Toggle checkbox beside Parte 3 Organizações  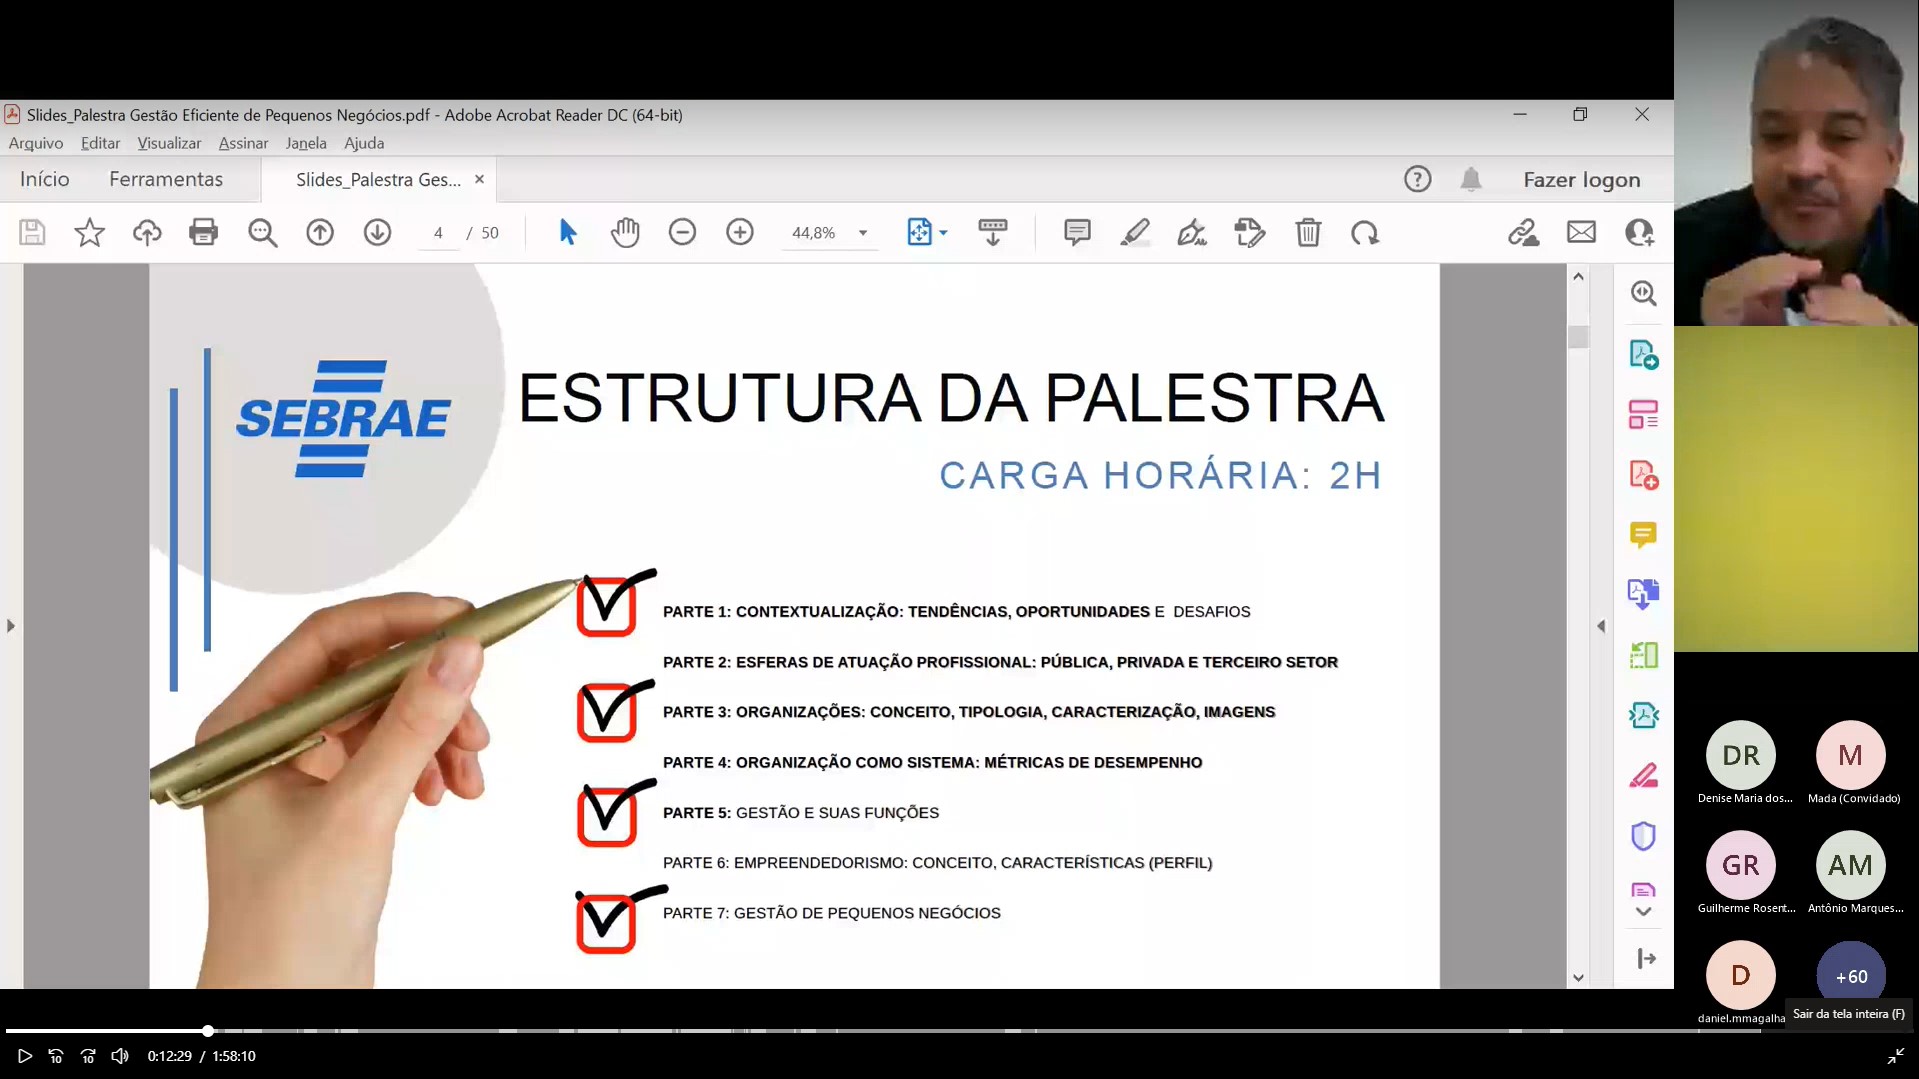tap(607, 713)
